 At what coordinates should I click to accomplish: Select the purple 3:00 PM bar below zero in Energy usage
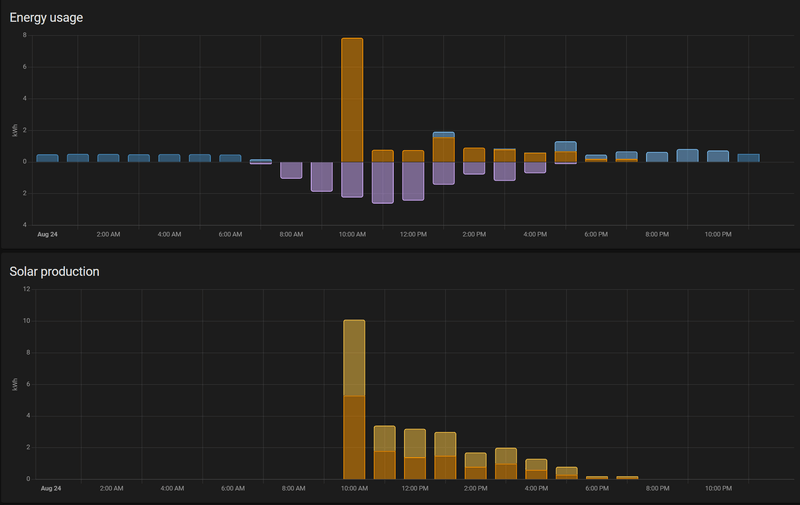coord(505,171)
